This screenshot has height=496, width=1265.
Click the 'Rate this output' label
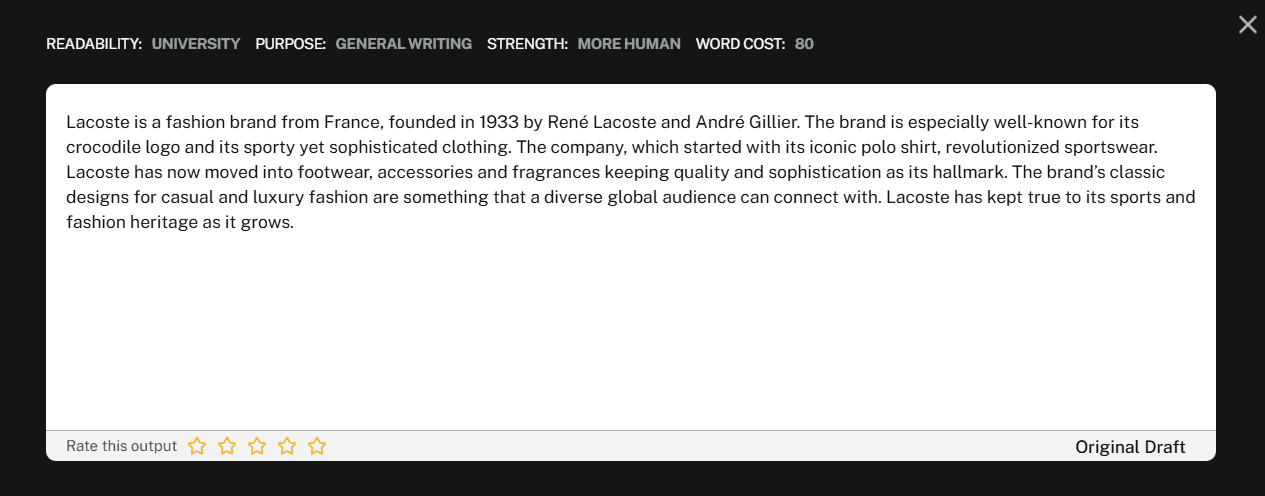point(121,446)
